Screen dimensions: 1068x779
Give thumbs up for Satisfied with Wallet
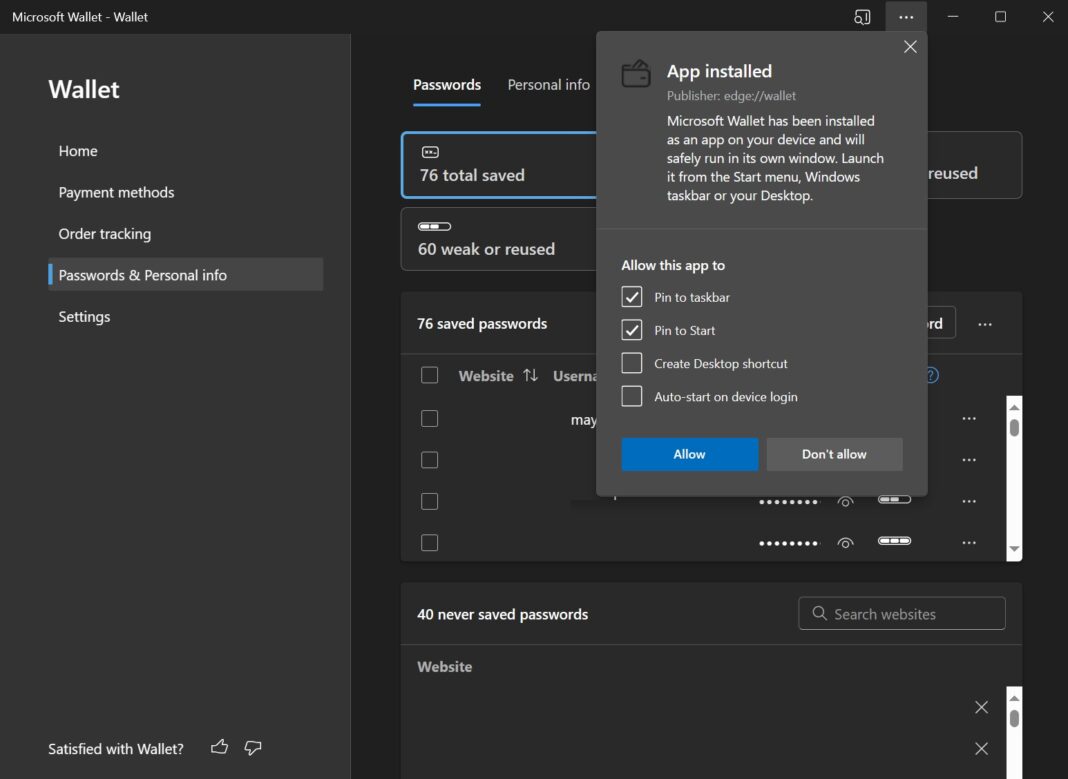(219, 747)
